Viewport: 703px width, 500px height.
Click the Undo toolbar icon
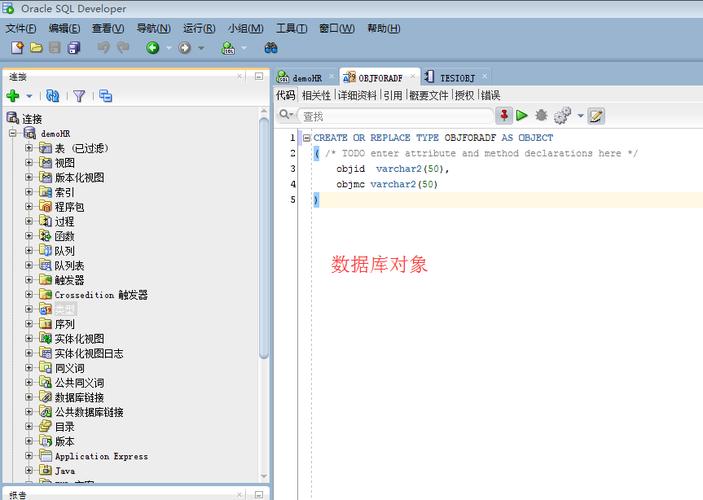[x=104, y=47]
